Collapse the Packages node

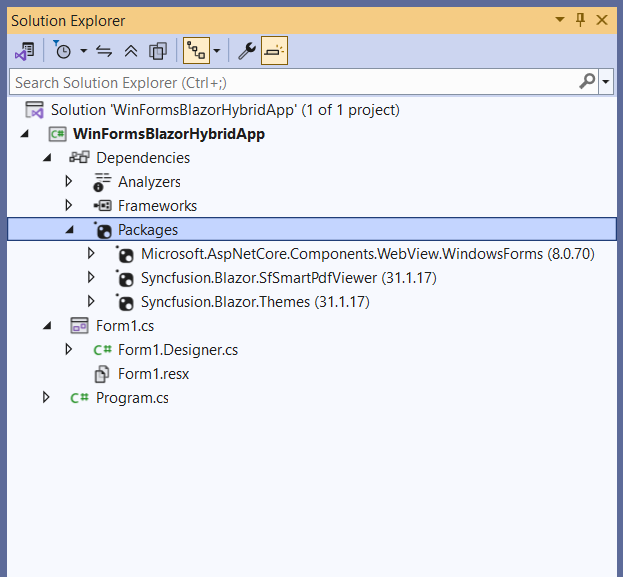pos(70,229)
